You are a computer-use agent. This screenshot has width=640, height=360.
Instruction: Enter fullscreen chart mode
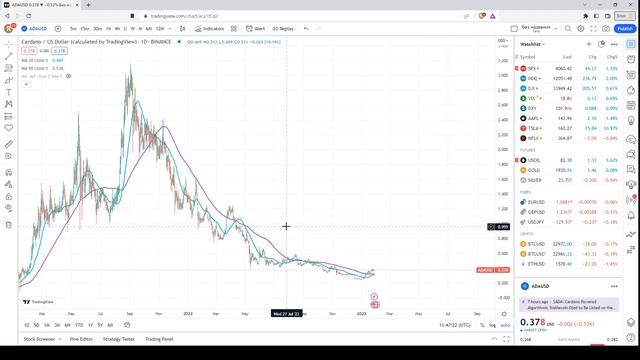(x=593, y=29)
